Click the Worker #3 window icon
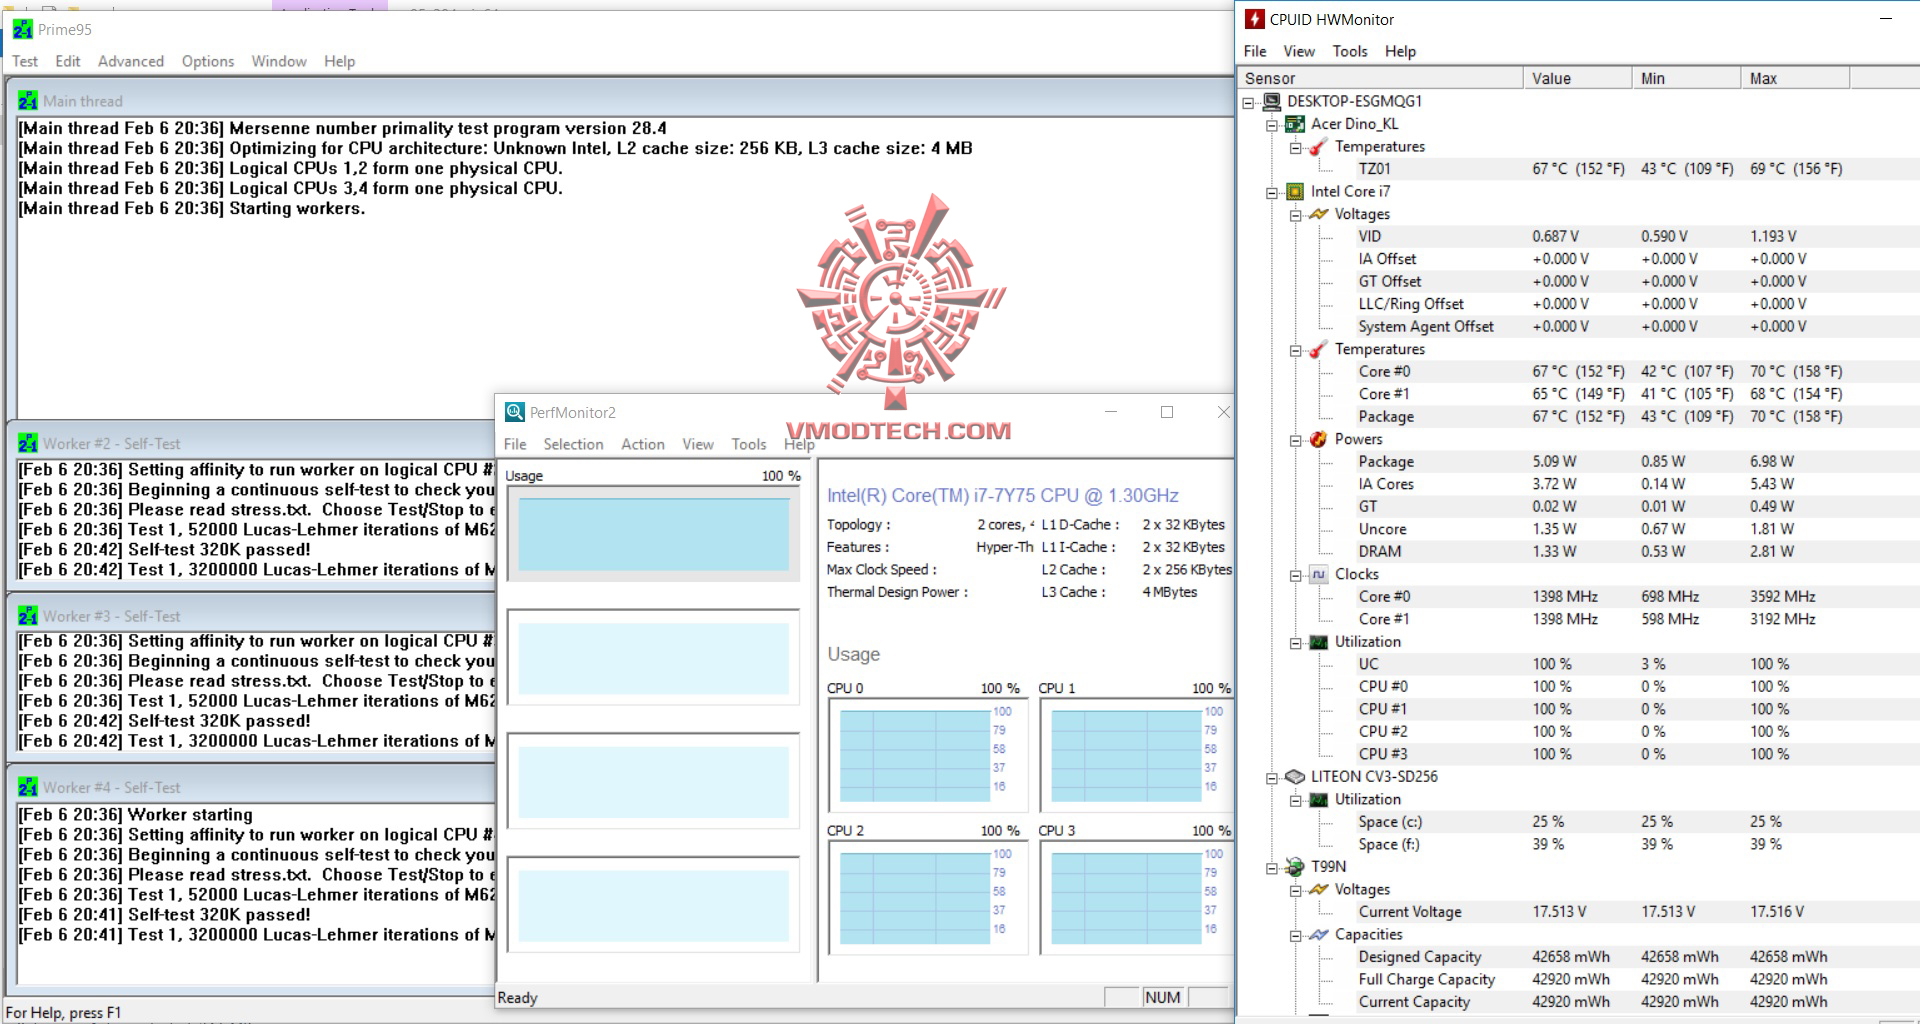This screenshot has width=1920, height=1024. (28, 616)
